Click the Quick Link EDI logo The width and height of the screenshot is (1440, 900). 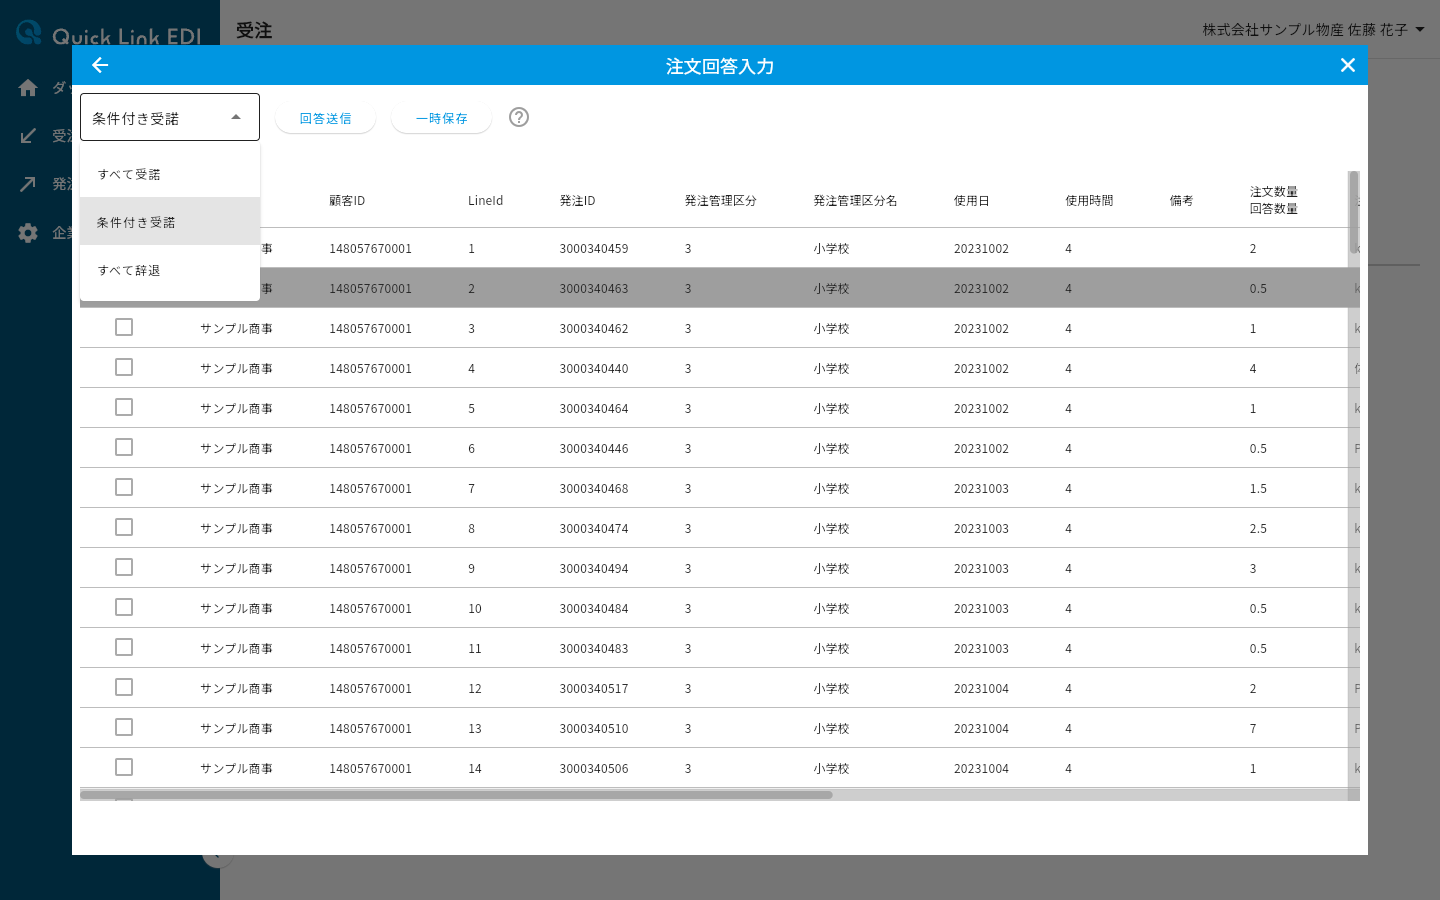[109, 35]
